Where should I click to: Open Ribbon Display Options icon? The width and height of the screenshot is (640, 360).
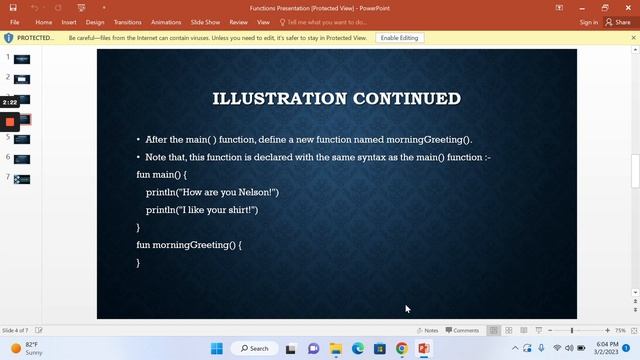559,8
